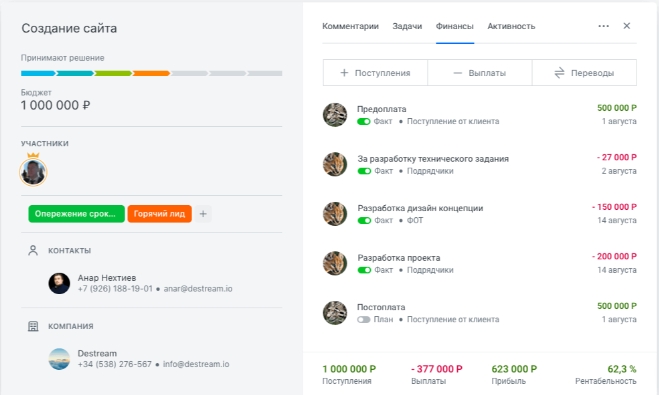Click the Принимают решение stage label
This screenshot has height=395, width=659.
tap(63, 58)
